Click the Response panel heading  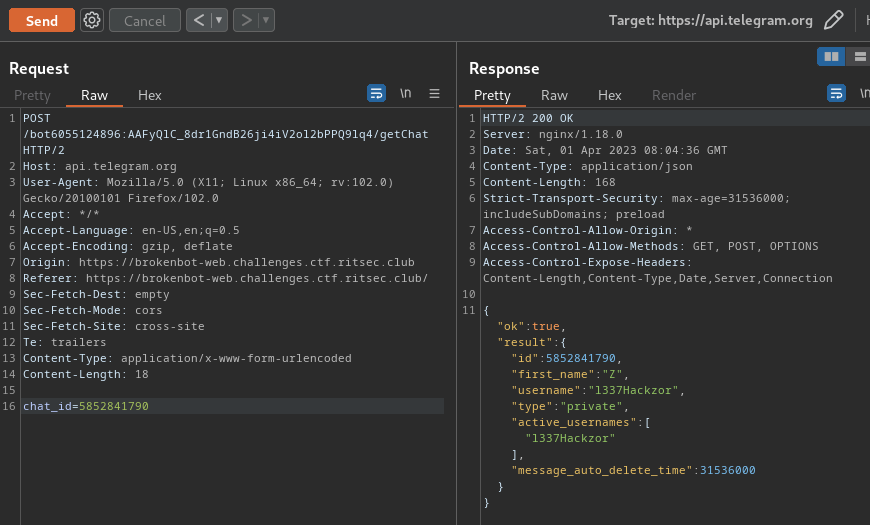tap(504, 69)
